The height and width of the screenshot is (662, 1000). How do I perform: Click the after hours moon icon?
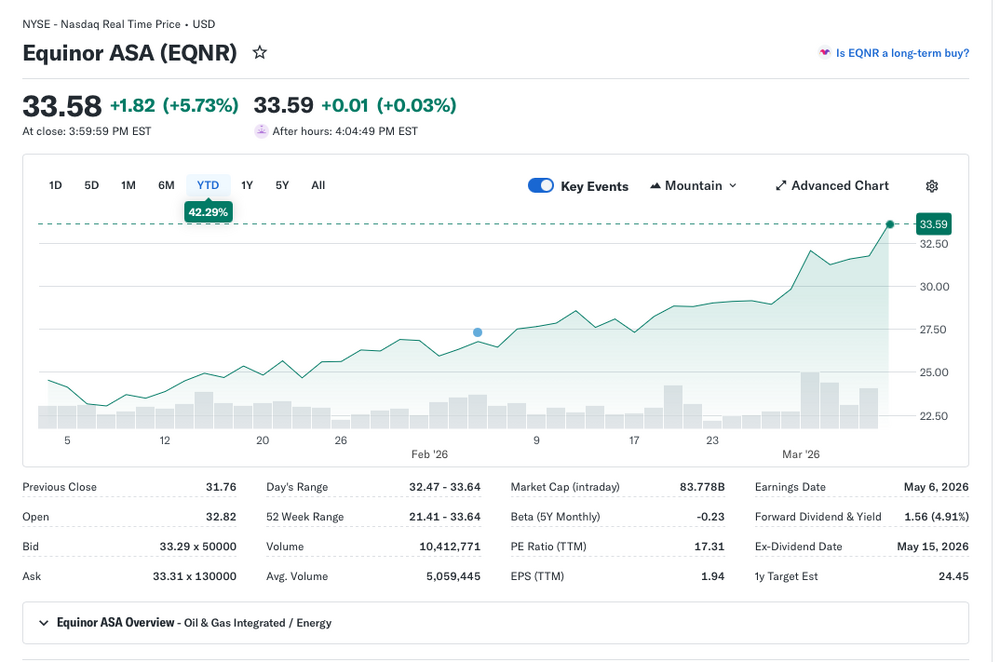click(261, 131)
